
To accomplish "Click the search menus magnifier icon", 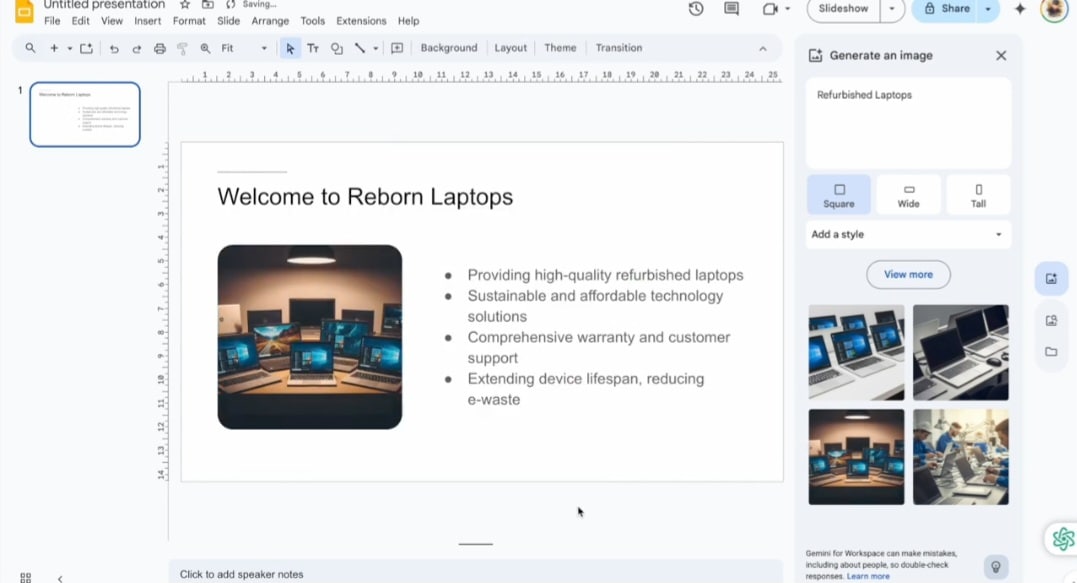I will tap(30, 48).
